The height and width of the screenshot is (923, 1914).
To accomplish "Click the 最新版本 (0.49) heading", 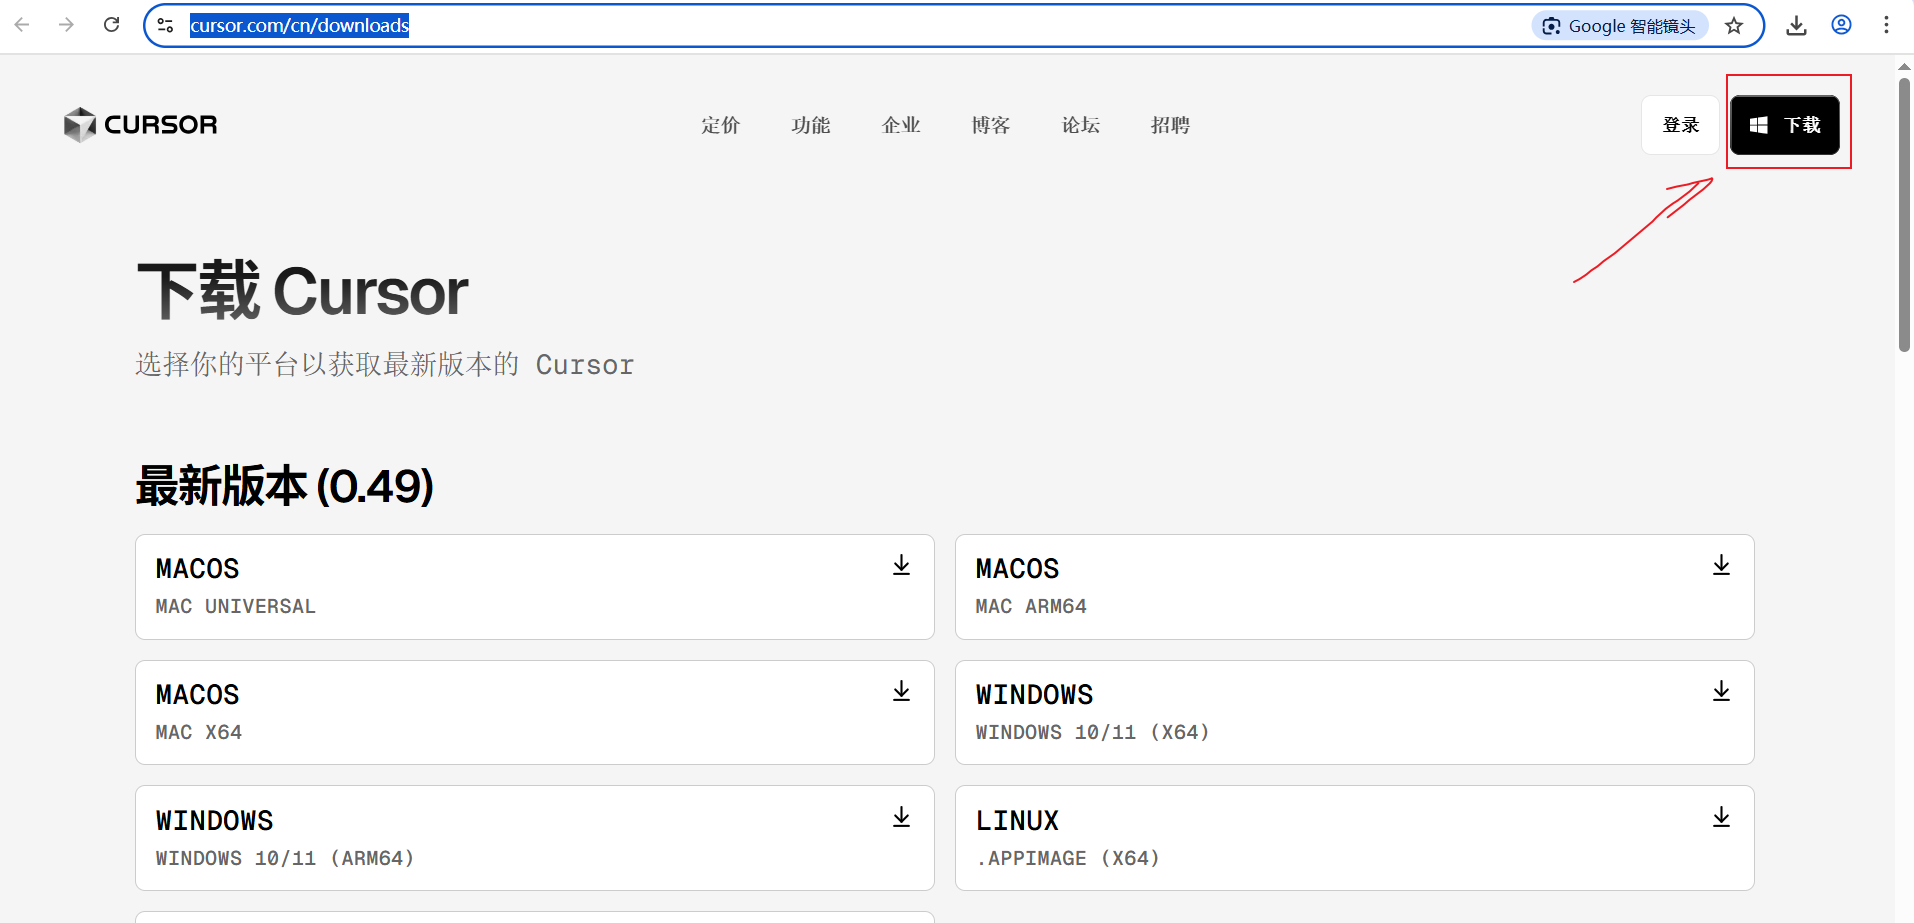I will pos(285,486).
